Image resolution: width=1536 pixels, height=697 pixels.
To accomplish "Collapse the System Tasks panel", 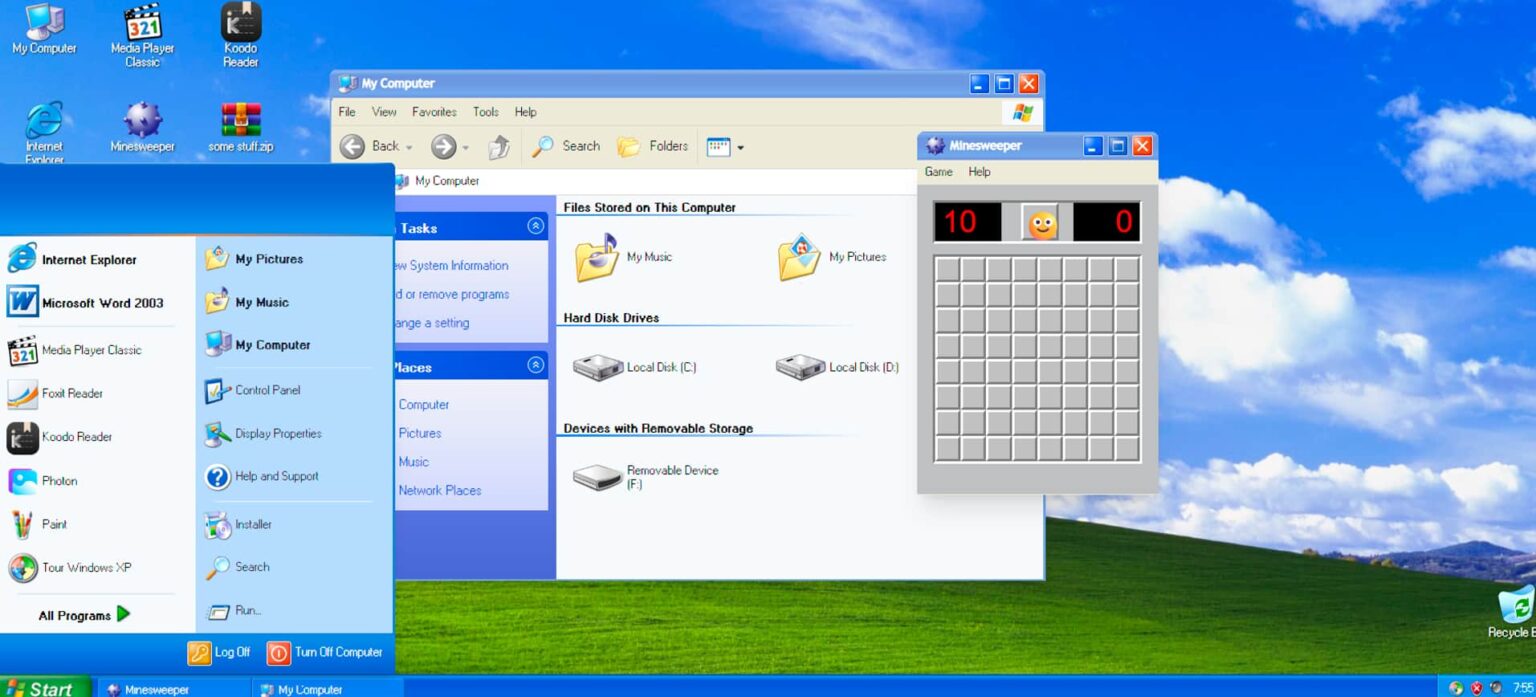I will pyautogui.click(x=537, y=227).
